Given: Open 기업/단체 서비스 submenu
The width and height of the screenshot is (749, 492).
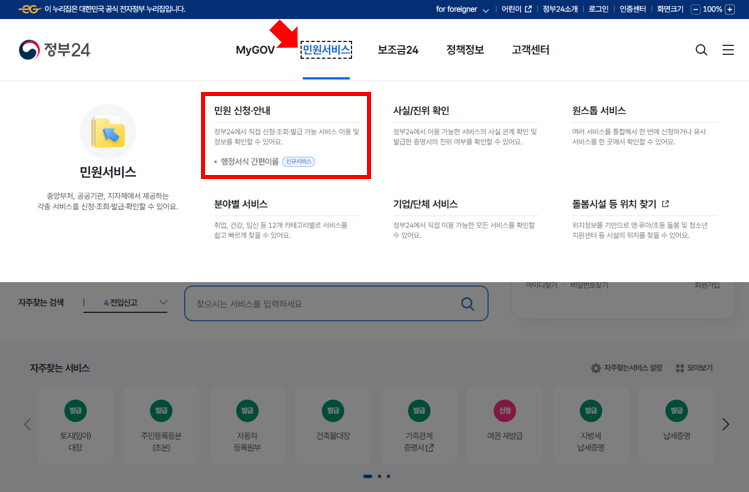Looking at the screenshot, I should tap(425, 204).
